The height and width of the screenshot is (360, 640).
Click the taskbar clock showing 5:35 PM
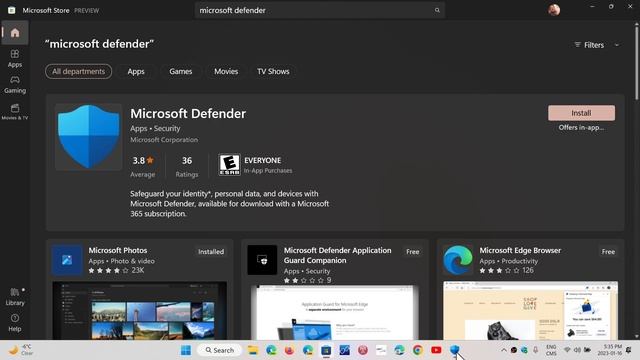[610, 350]
